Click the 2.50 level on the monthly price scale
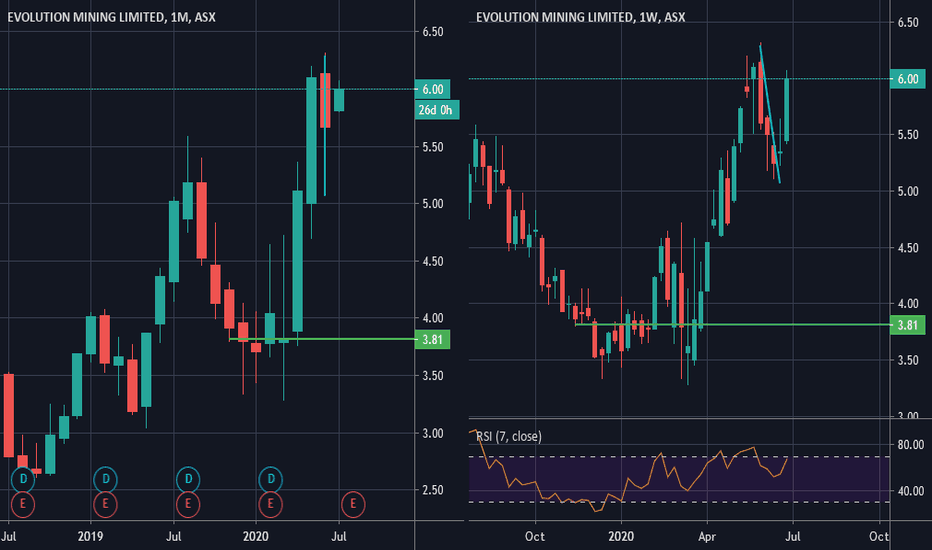Image resolution: width=932 pixels, height=550 pixels. (433, 490)
